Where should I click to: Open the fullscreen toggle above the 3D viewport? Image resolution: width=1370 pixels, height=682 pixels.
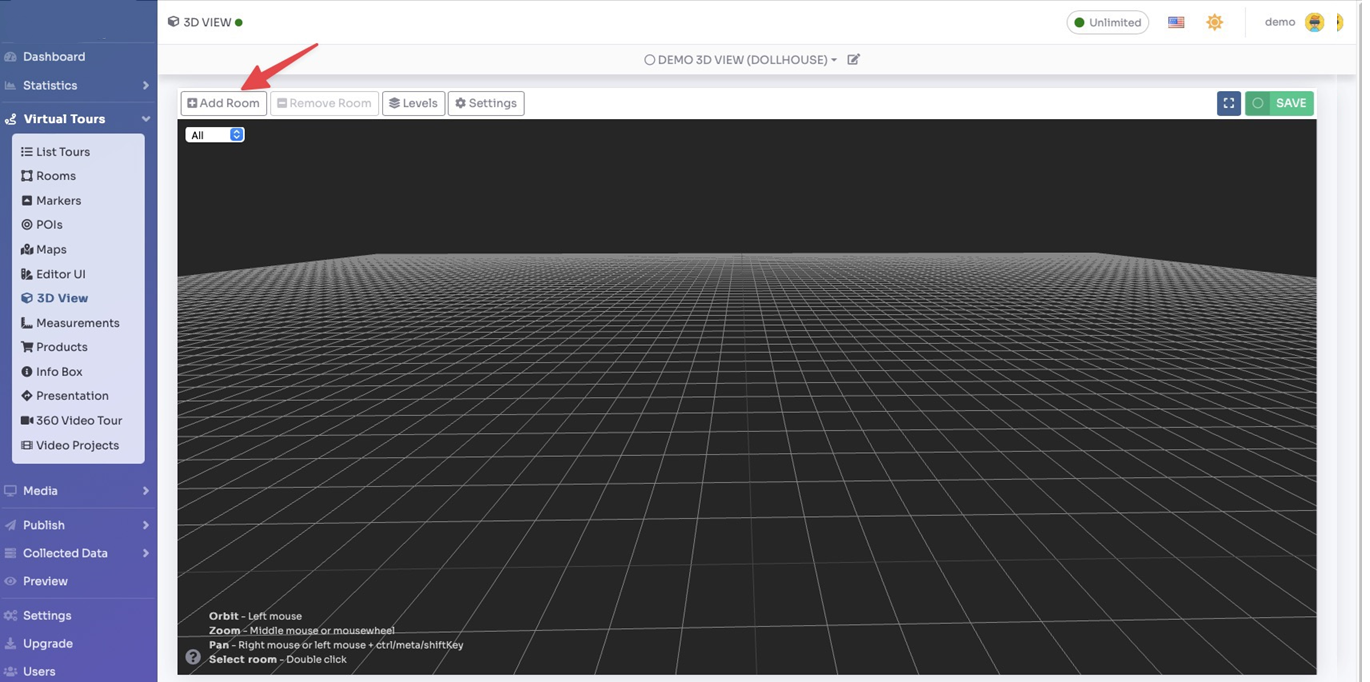(1228, 103)
